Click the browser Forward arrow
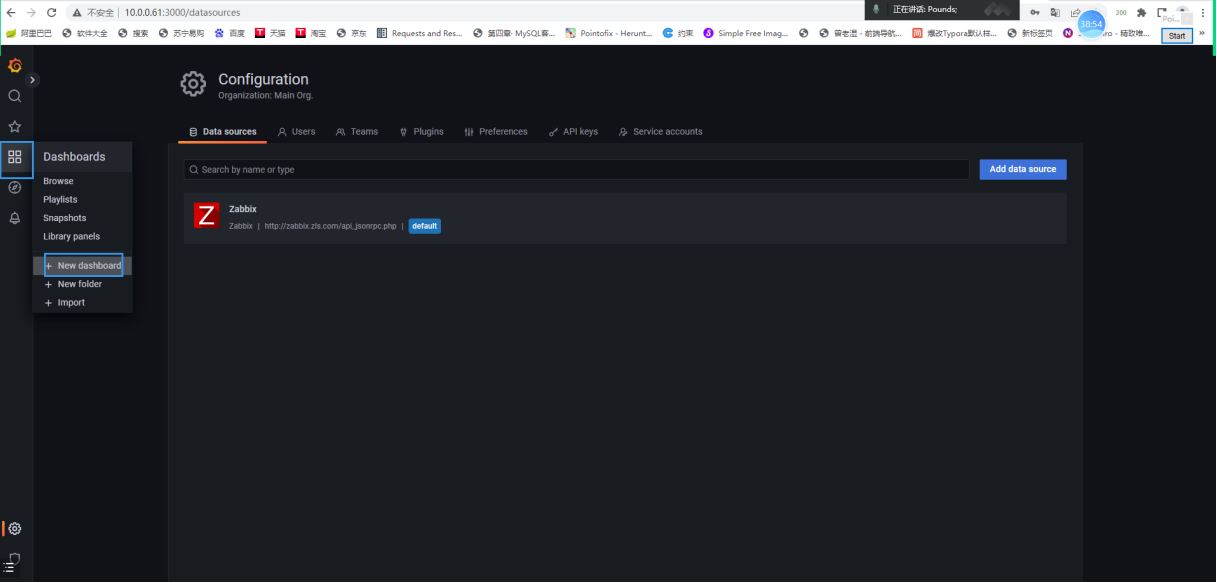The image size is (1217, 583). [31, 12]
